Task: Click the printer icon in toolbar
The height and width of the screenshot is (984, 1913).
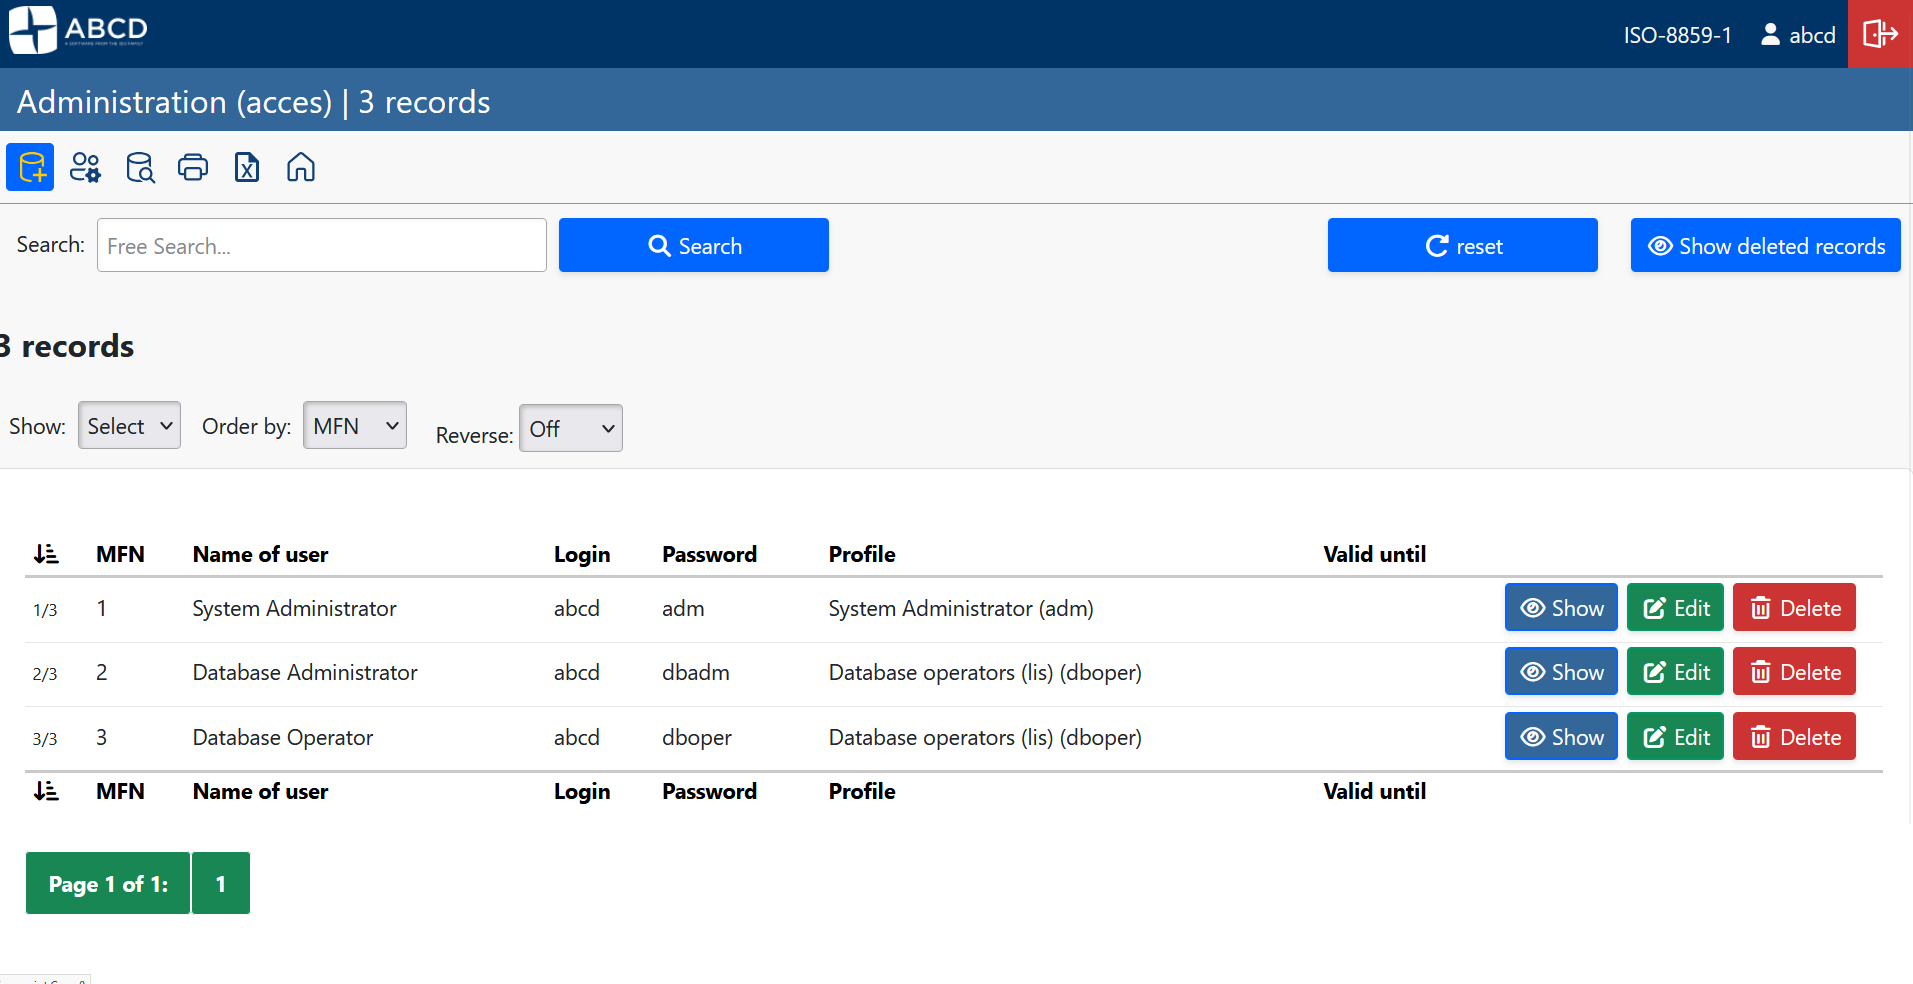Action: click(x=193, y=167)
